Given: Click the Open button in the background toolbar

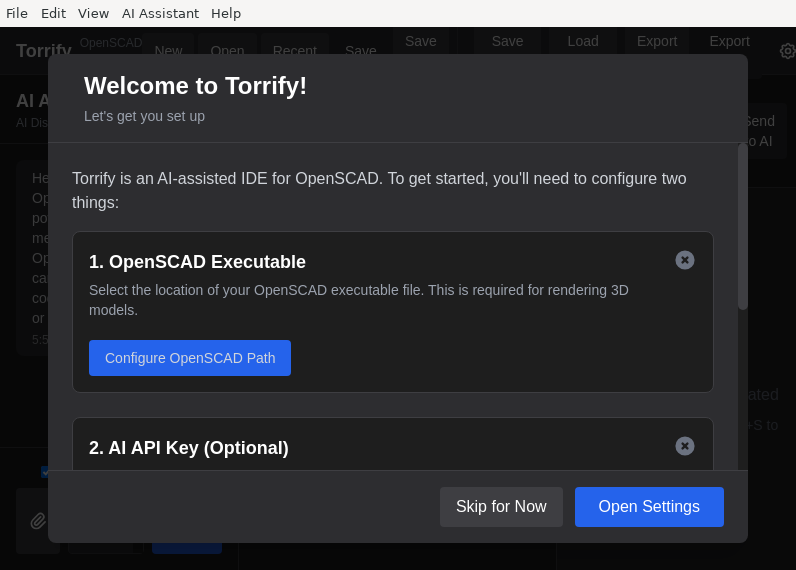Looking at the screenshot, I should pyautogui.click(x=227, y=46).
